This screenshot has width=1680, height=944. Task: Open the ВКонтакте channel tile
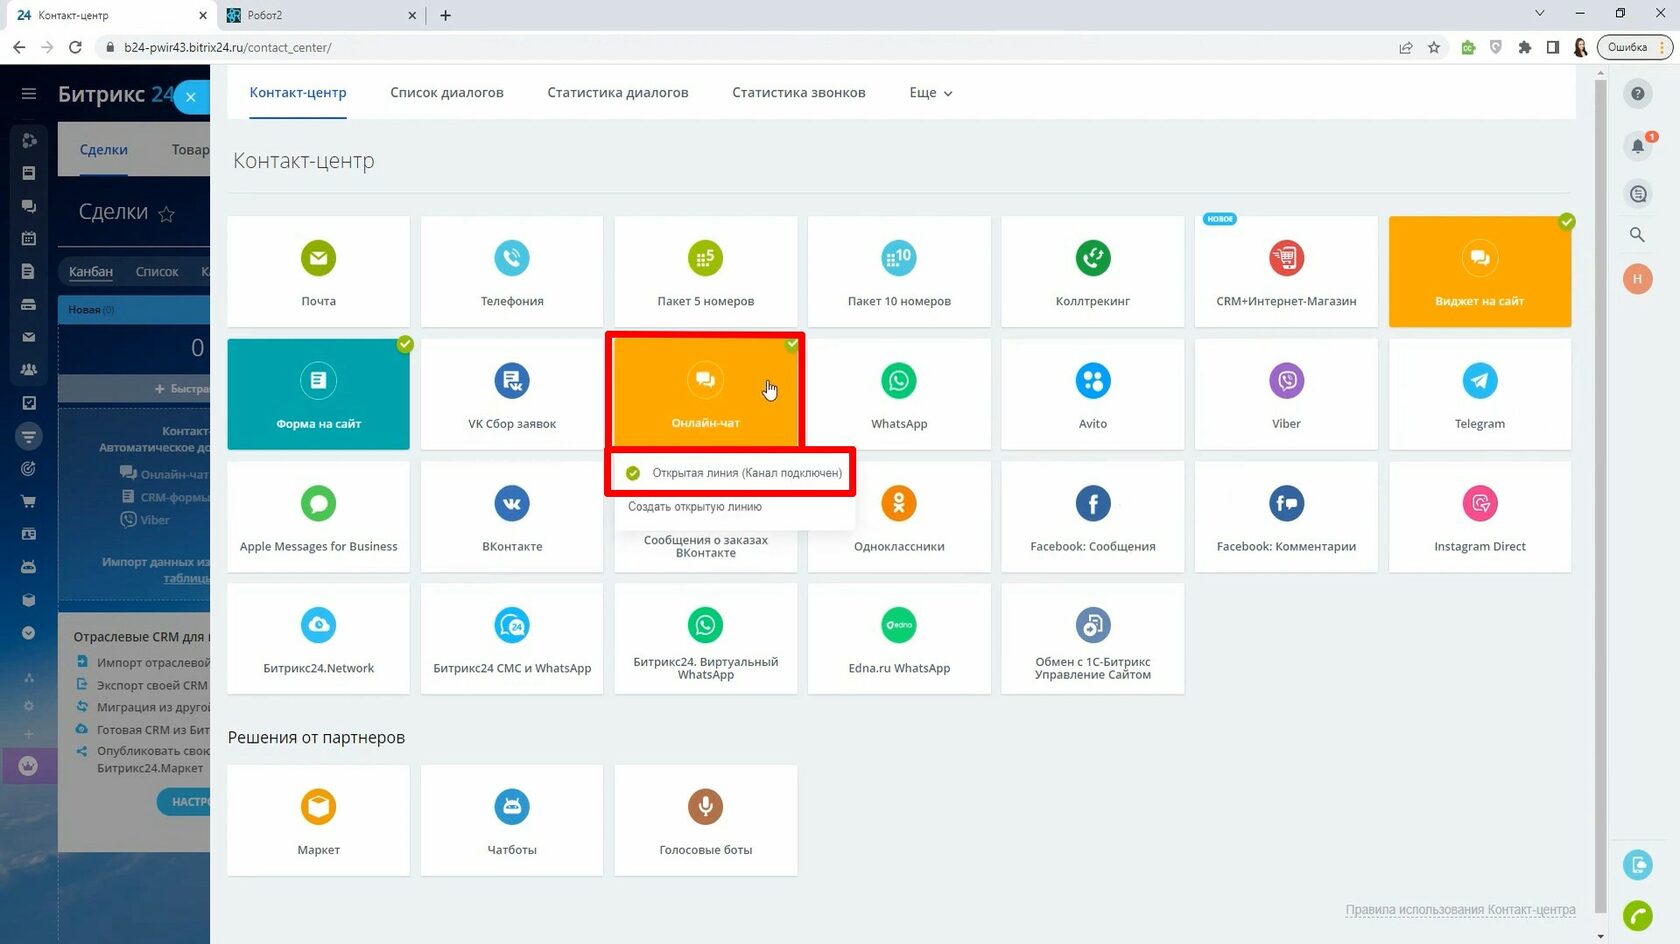[512, 517]
